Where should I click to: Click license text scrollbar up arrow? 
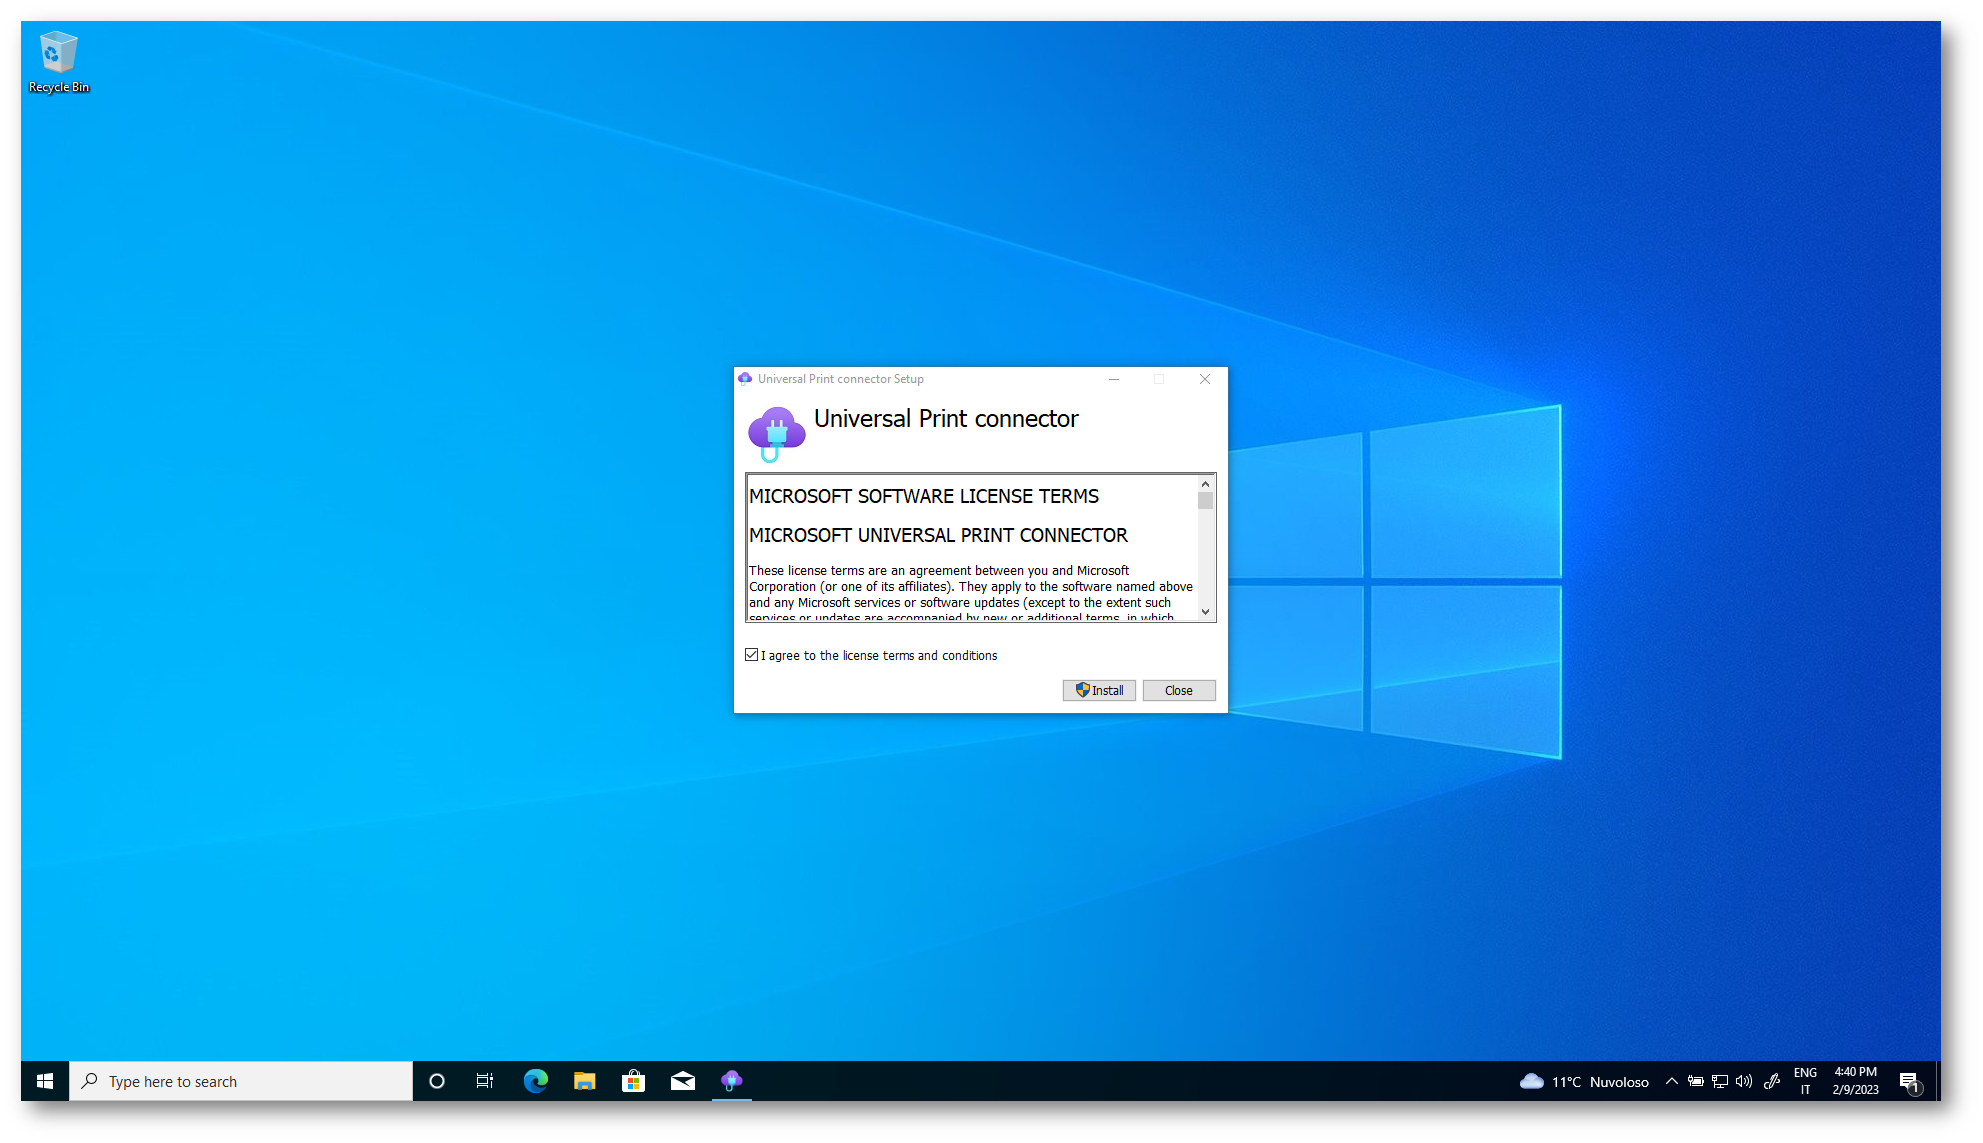(x=1206, y=484)
